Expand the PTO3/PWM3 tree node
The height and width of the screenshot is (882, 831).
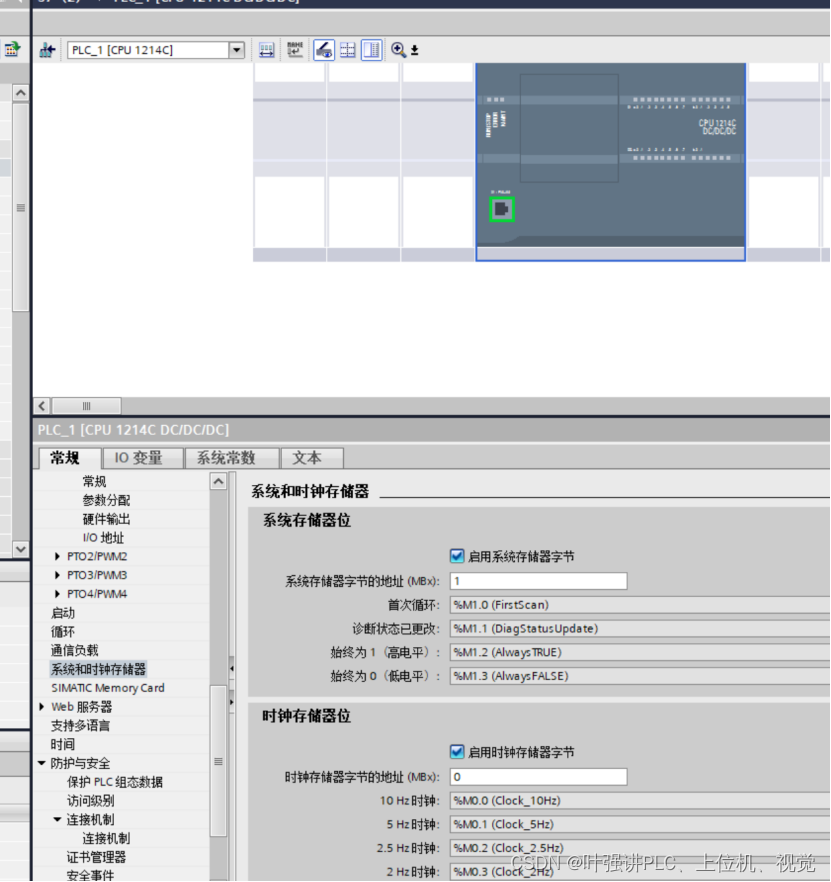pos(57,575)
